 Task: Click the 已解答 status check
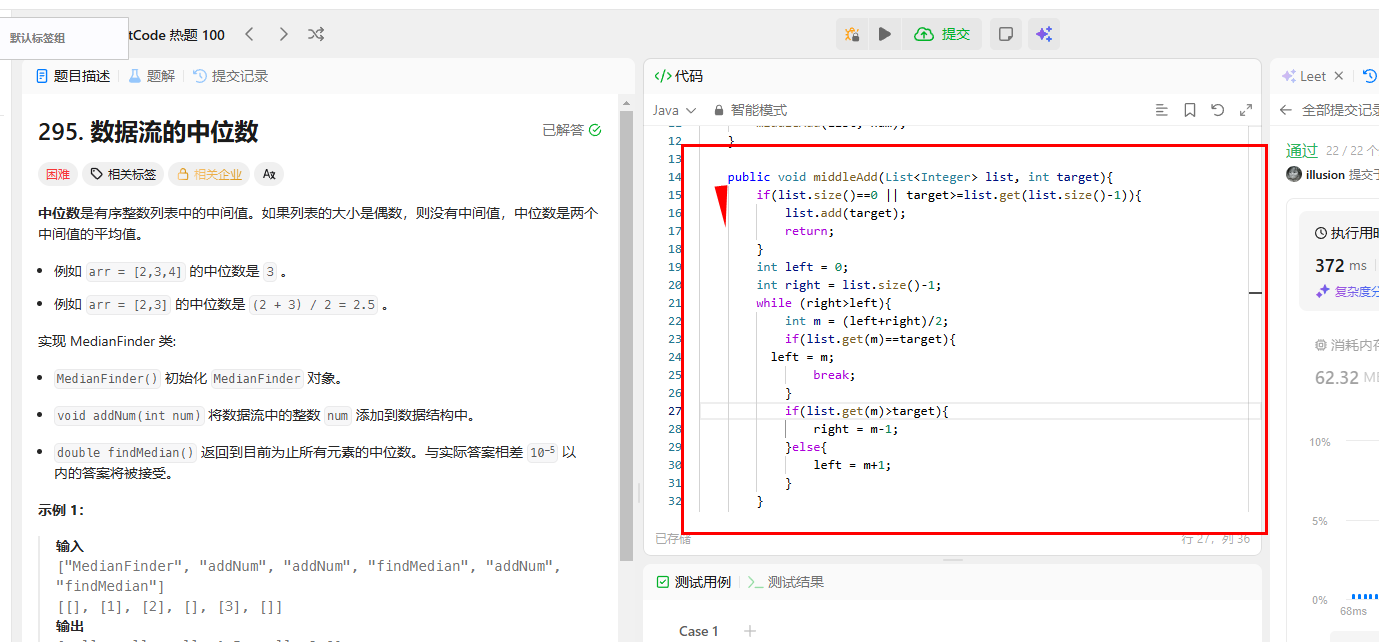pyautogui.click(x=572, y=130)
